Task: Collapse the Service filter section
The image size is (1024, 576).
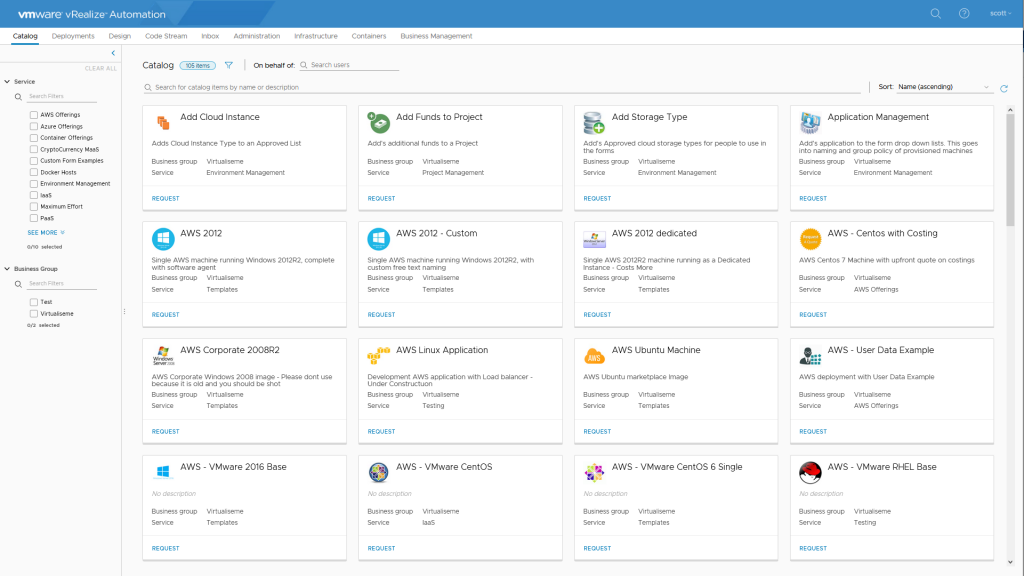Action: pos(7,82)
